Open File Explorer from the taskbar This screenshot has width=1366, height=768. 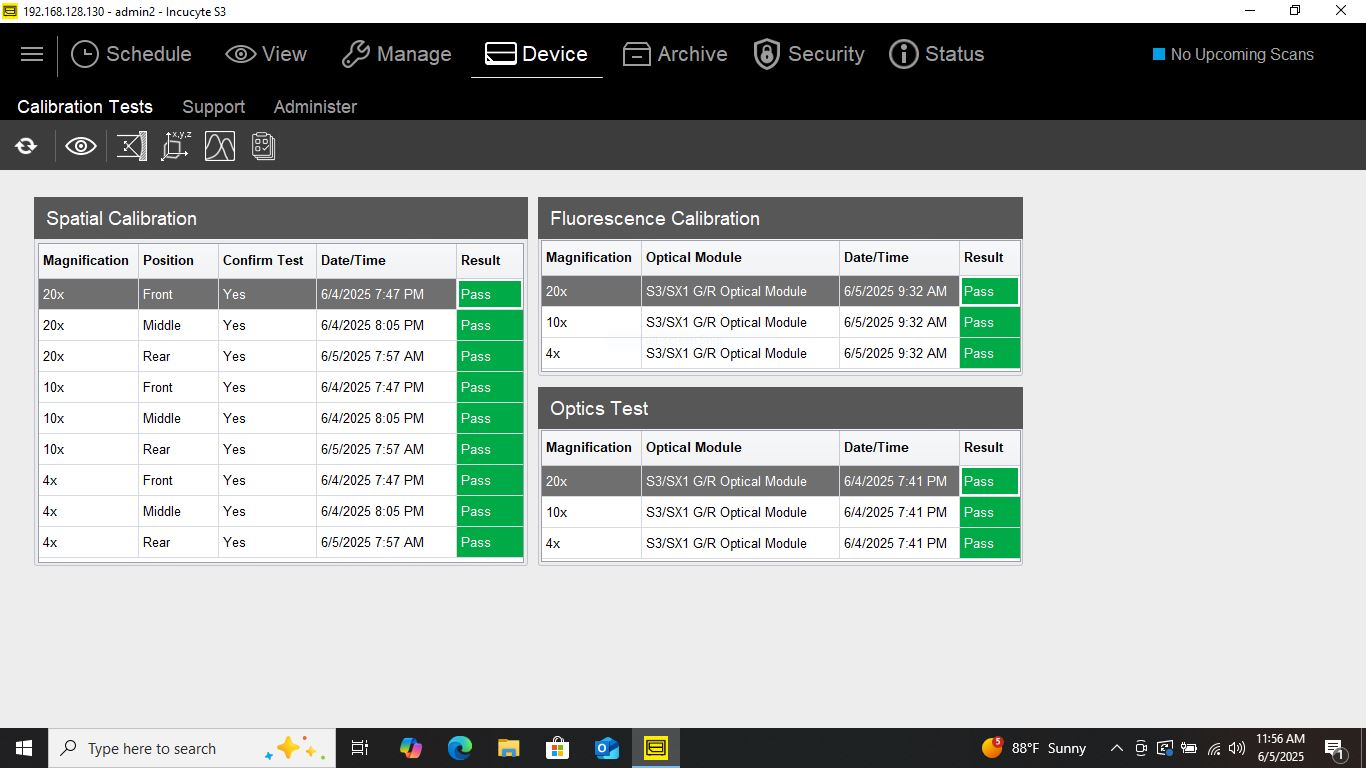tap(508, 748)
